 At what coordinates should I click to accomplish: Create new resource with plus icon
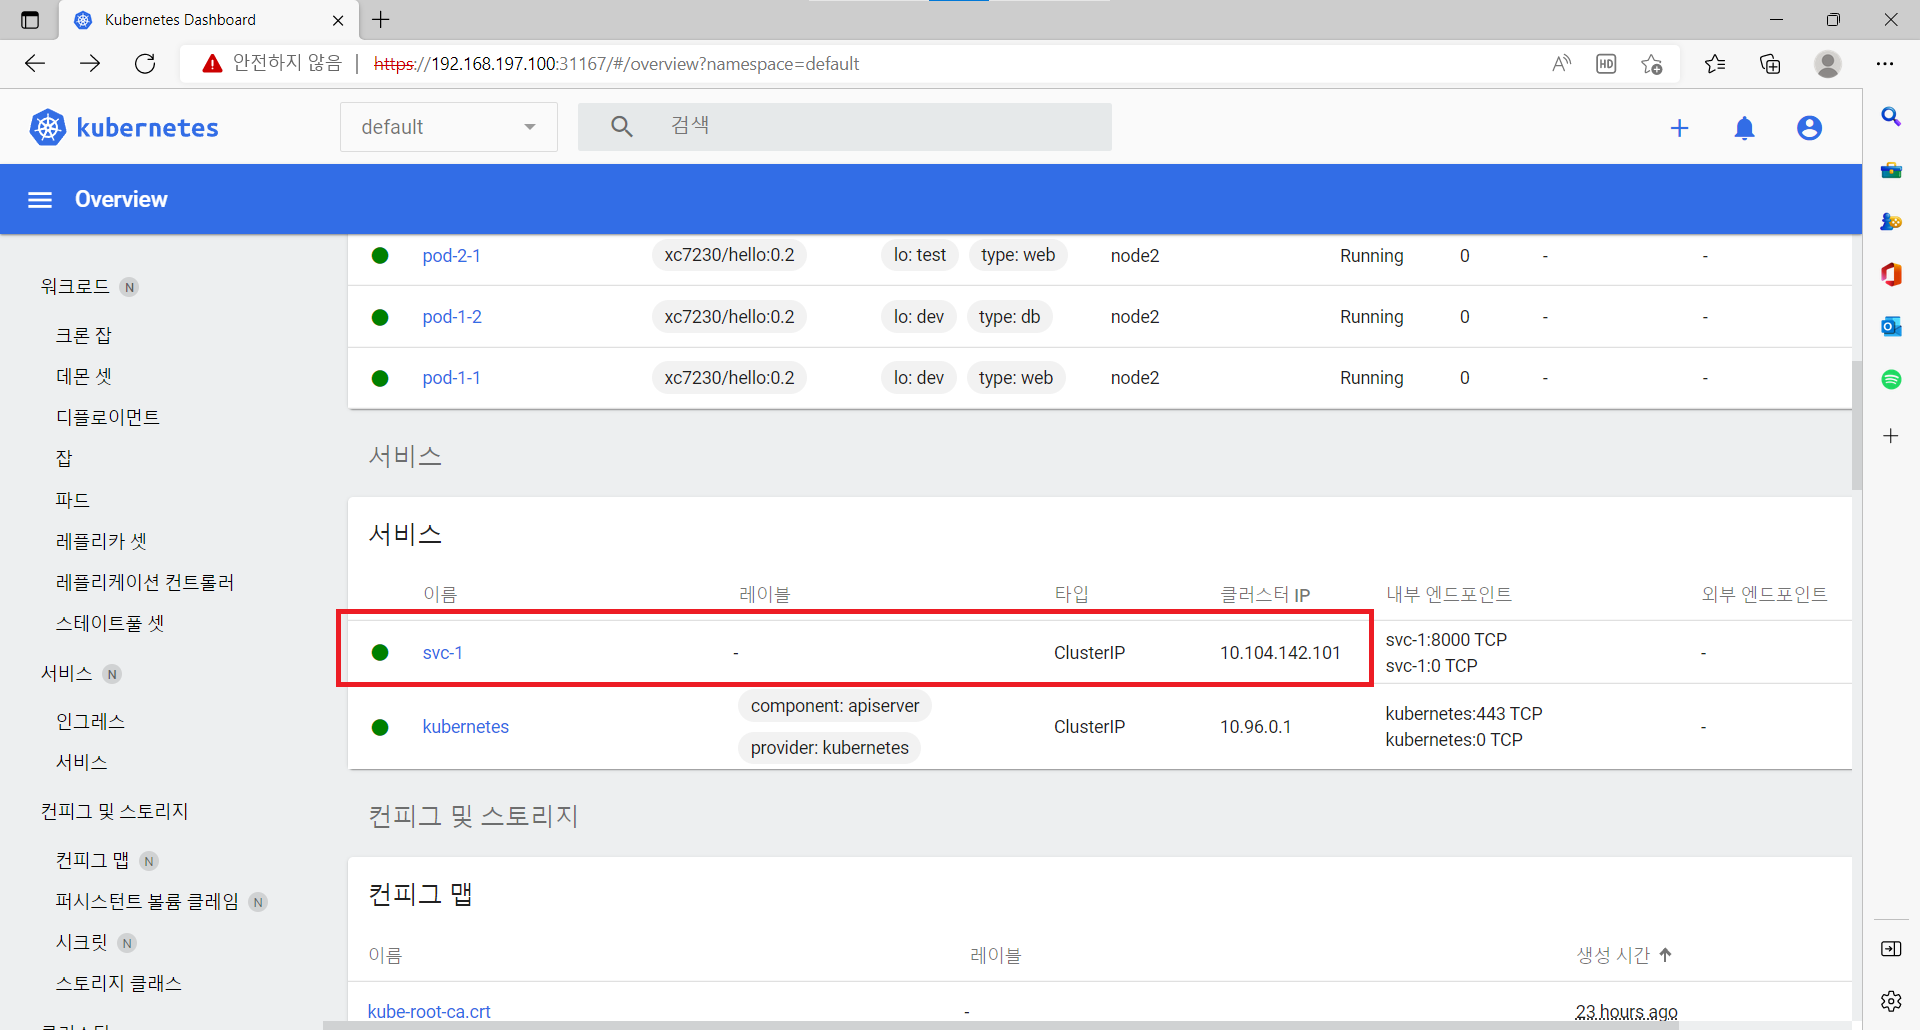pyautogui.click(x=1679, y=128)
